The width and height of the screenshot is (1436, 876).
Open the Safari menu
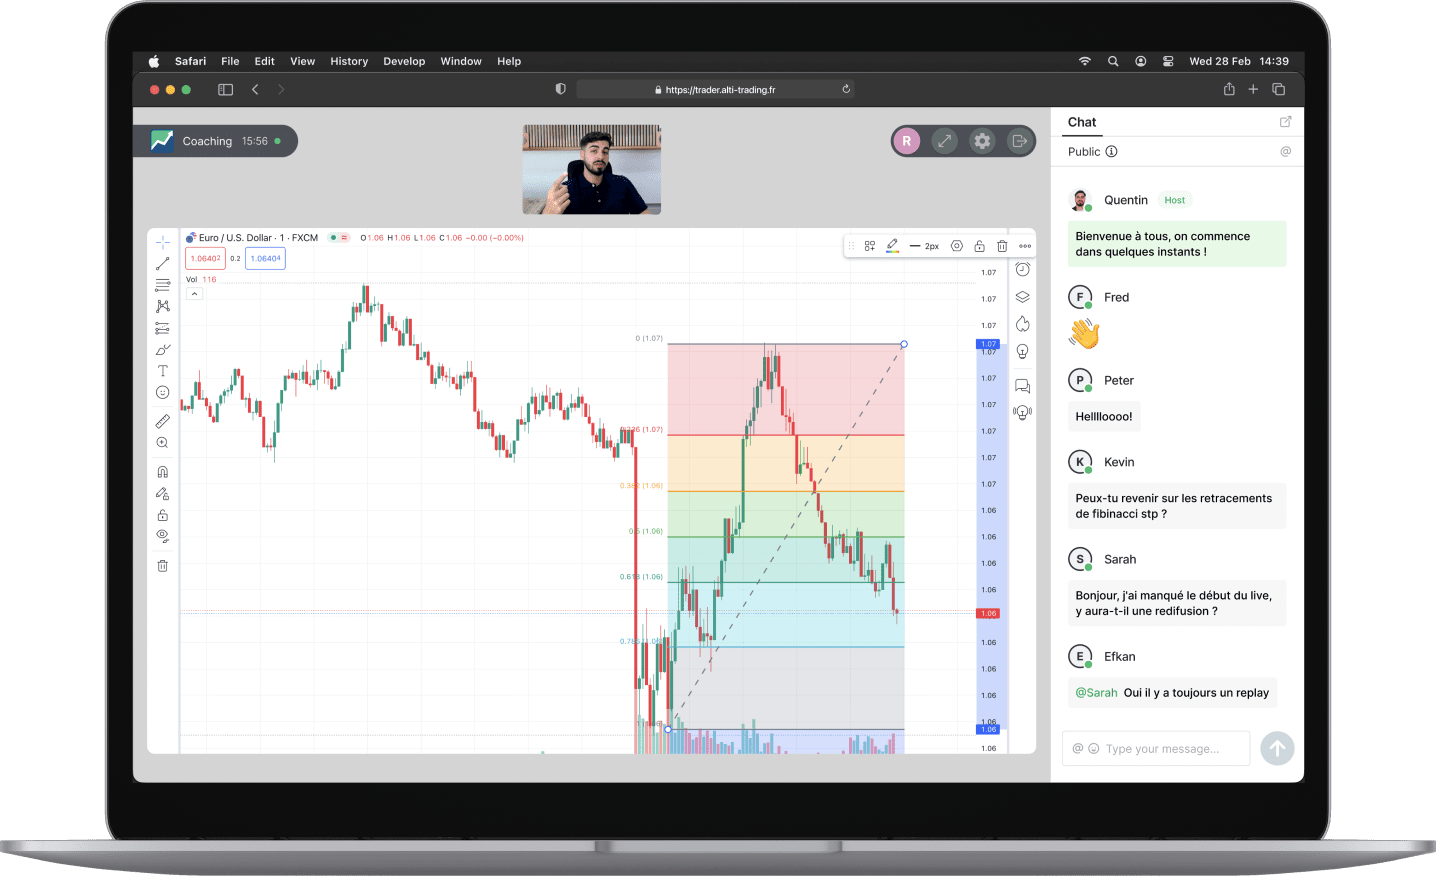point(190,61)
